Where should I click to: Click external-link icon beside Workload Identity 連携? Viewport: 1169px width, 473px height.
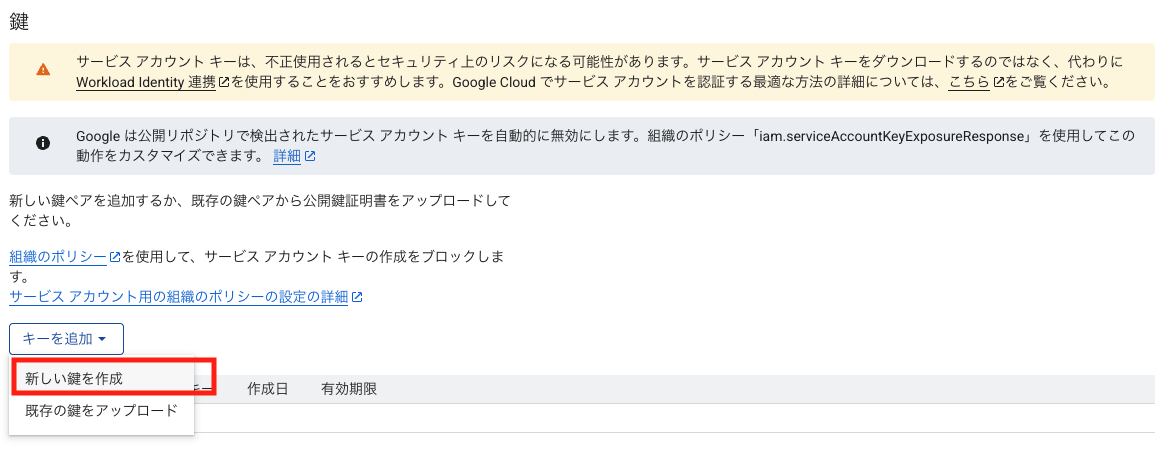224,82
